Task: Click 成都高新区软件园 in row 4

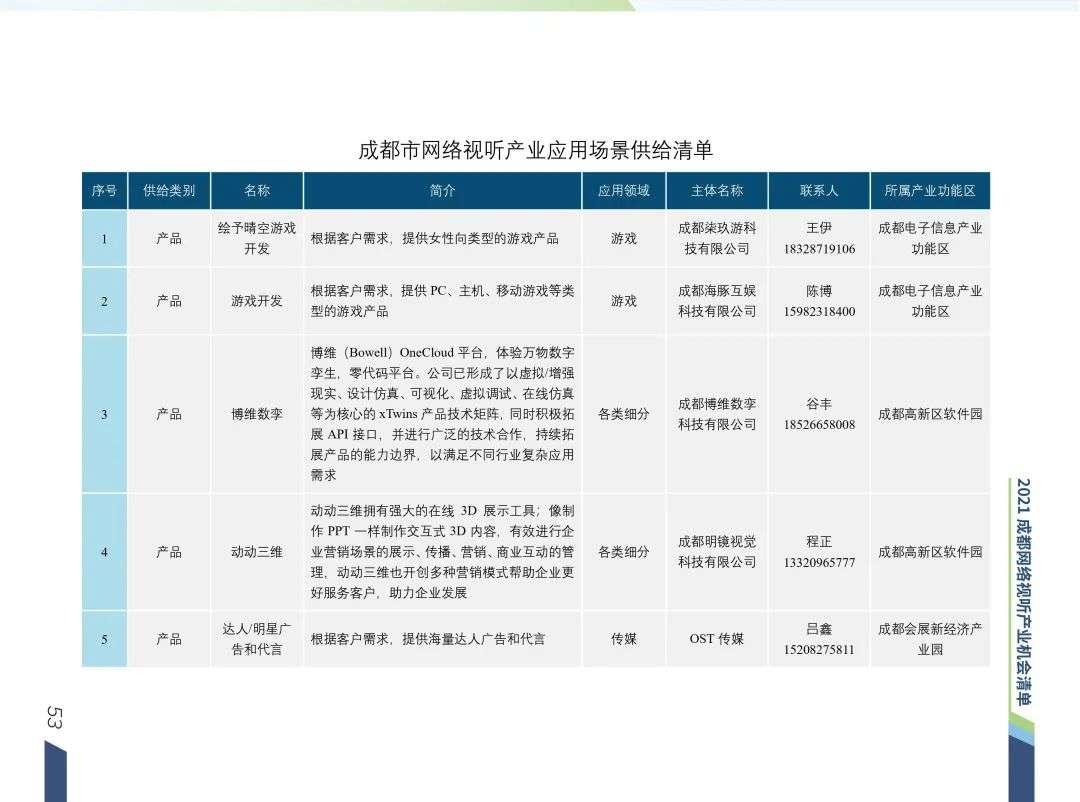Action: click(930, 552)
